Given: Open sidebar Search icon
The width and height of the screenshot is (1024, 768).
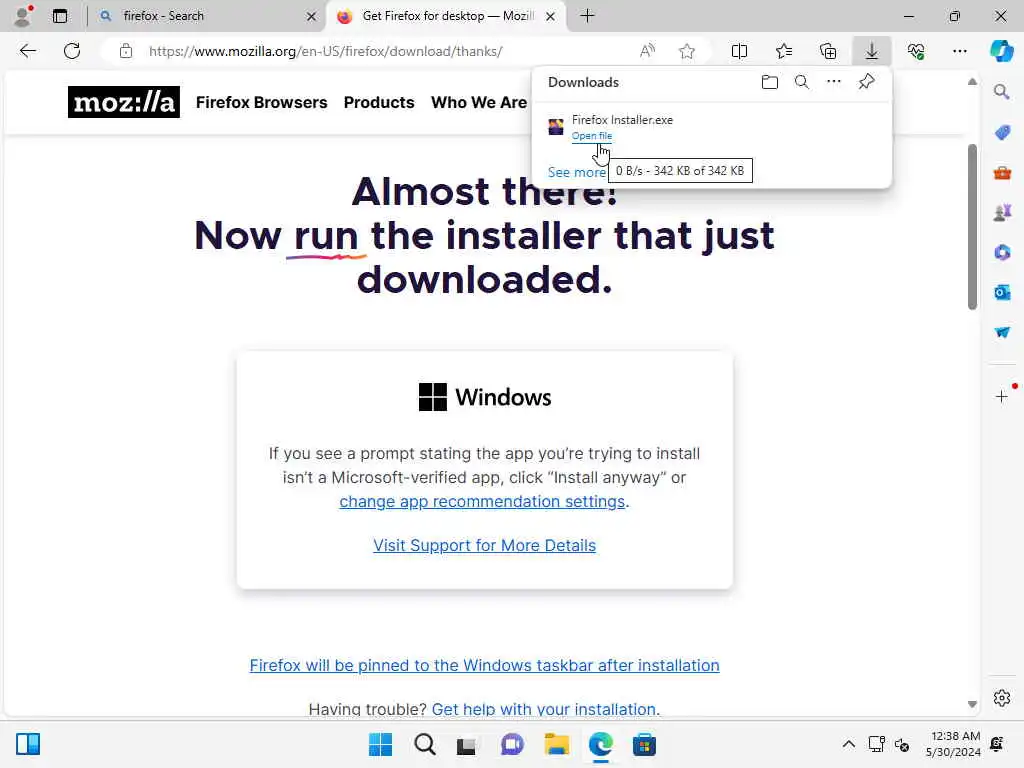Looking at the screenshot, I should pyautogui.click(x=1002, y=92).
